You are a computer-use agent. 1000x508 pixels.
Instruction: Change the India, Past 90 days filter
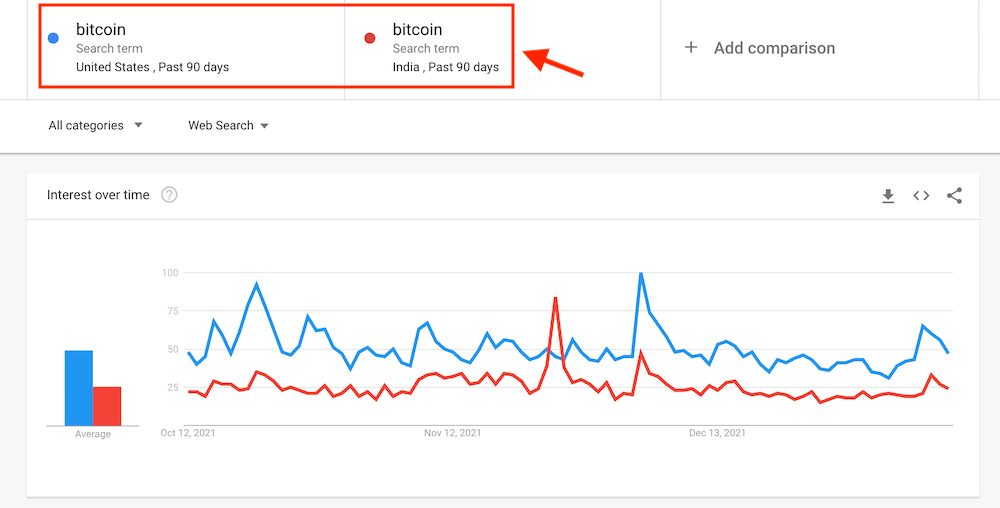(446, 67)
